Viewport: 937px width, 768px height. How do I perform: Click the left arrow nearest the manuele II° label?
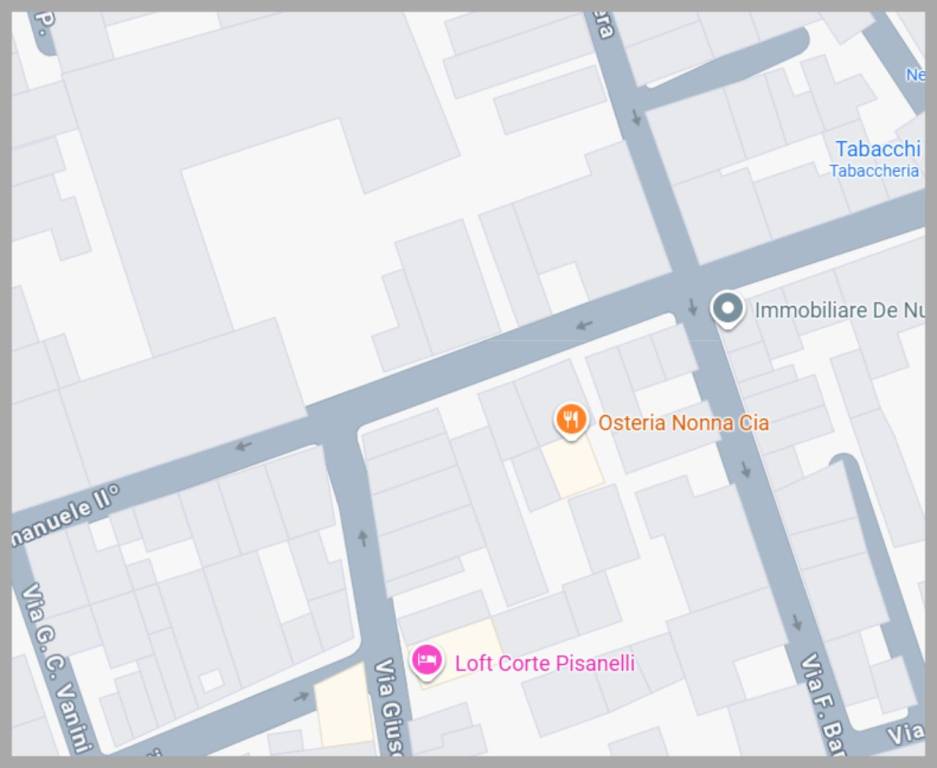(x=243, y=446)
